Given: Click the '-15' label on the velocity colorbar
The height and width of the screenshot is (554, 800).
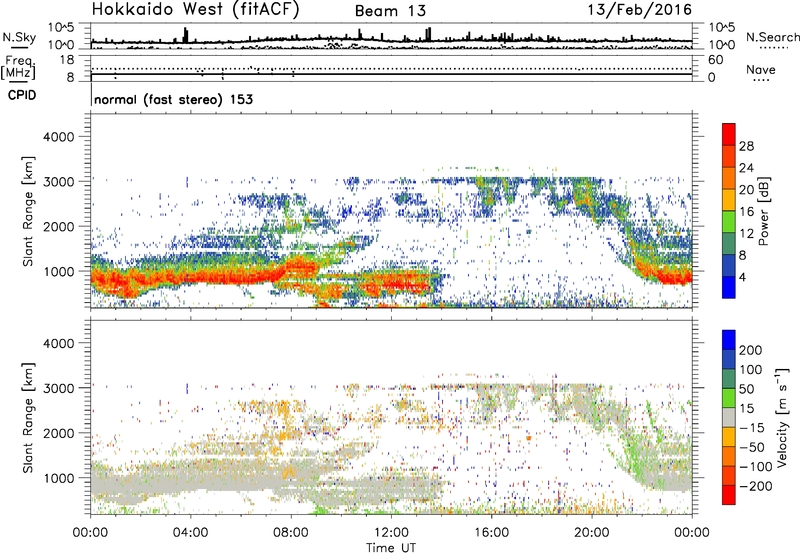Looking at the screenshot, I should [x=752, y=427].
